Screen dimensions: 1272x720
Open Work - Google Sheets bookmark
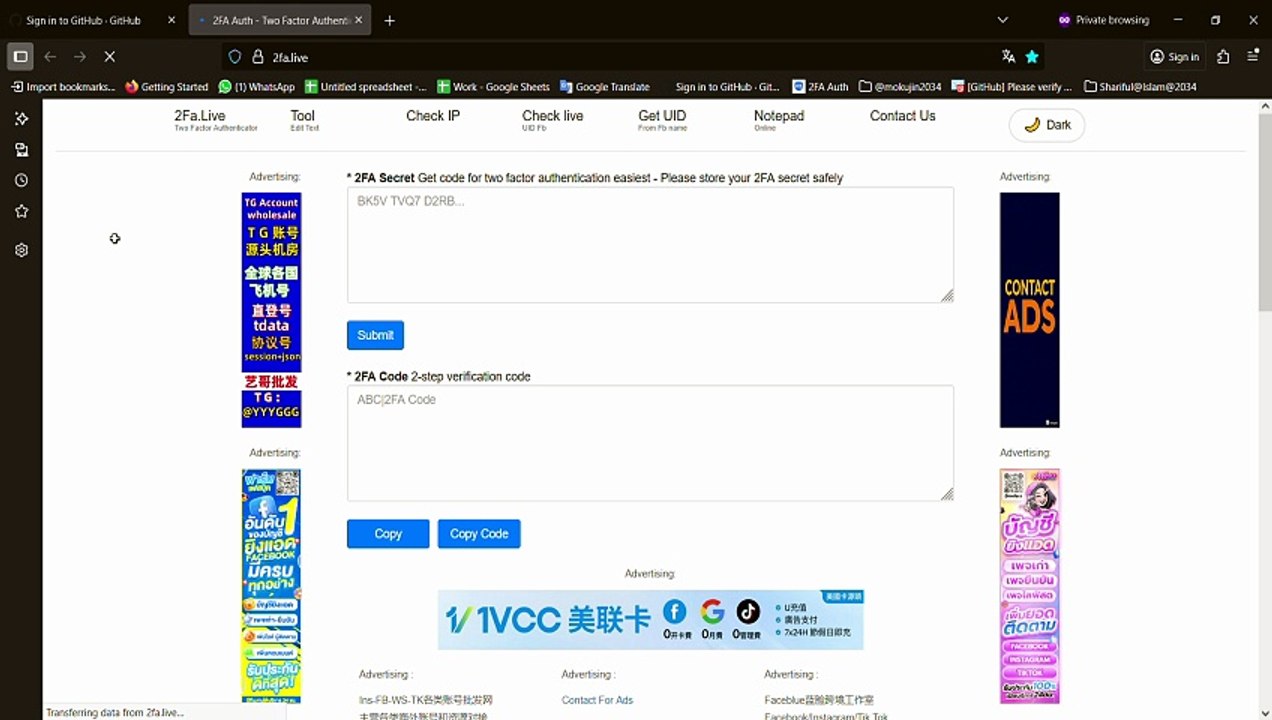494,87
